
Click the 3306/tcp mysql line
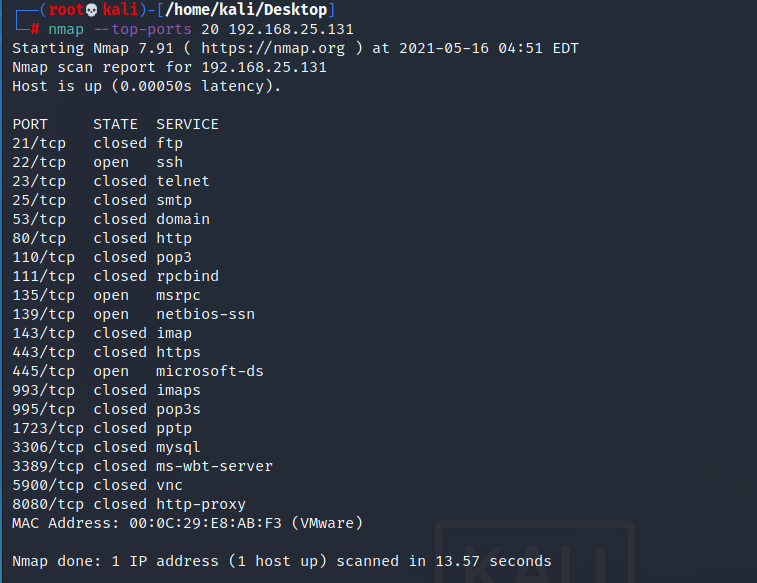(x=106, y=447)
